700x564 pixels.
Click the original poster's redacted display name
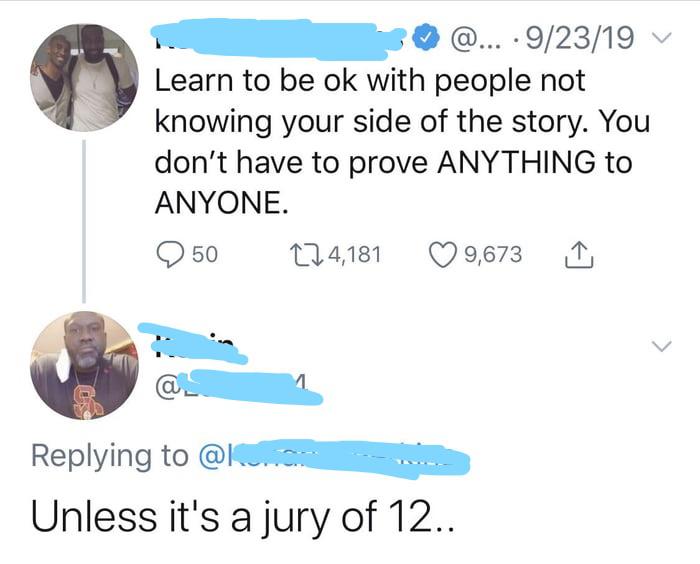[280, 38]
